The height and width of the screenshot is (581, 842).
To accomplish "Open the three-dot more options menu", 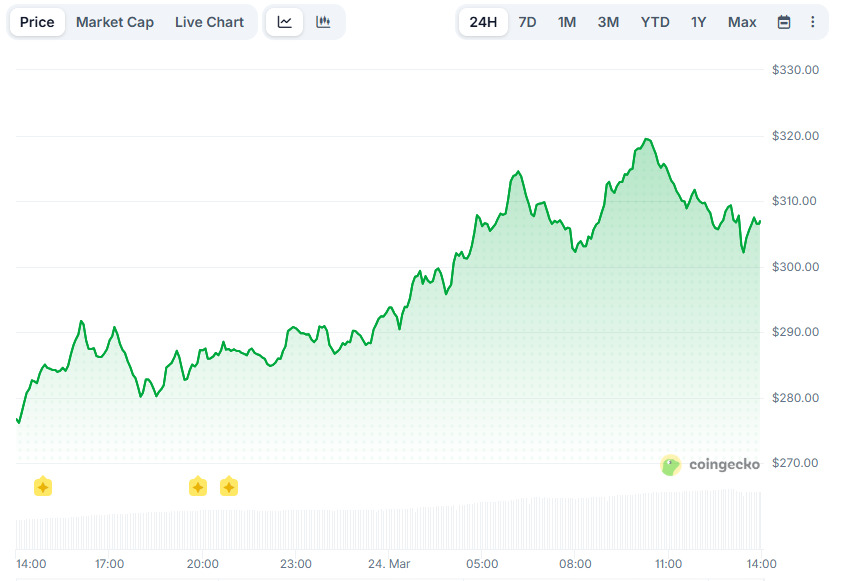I will tap(812, 22).
